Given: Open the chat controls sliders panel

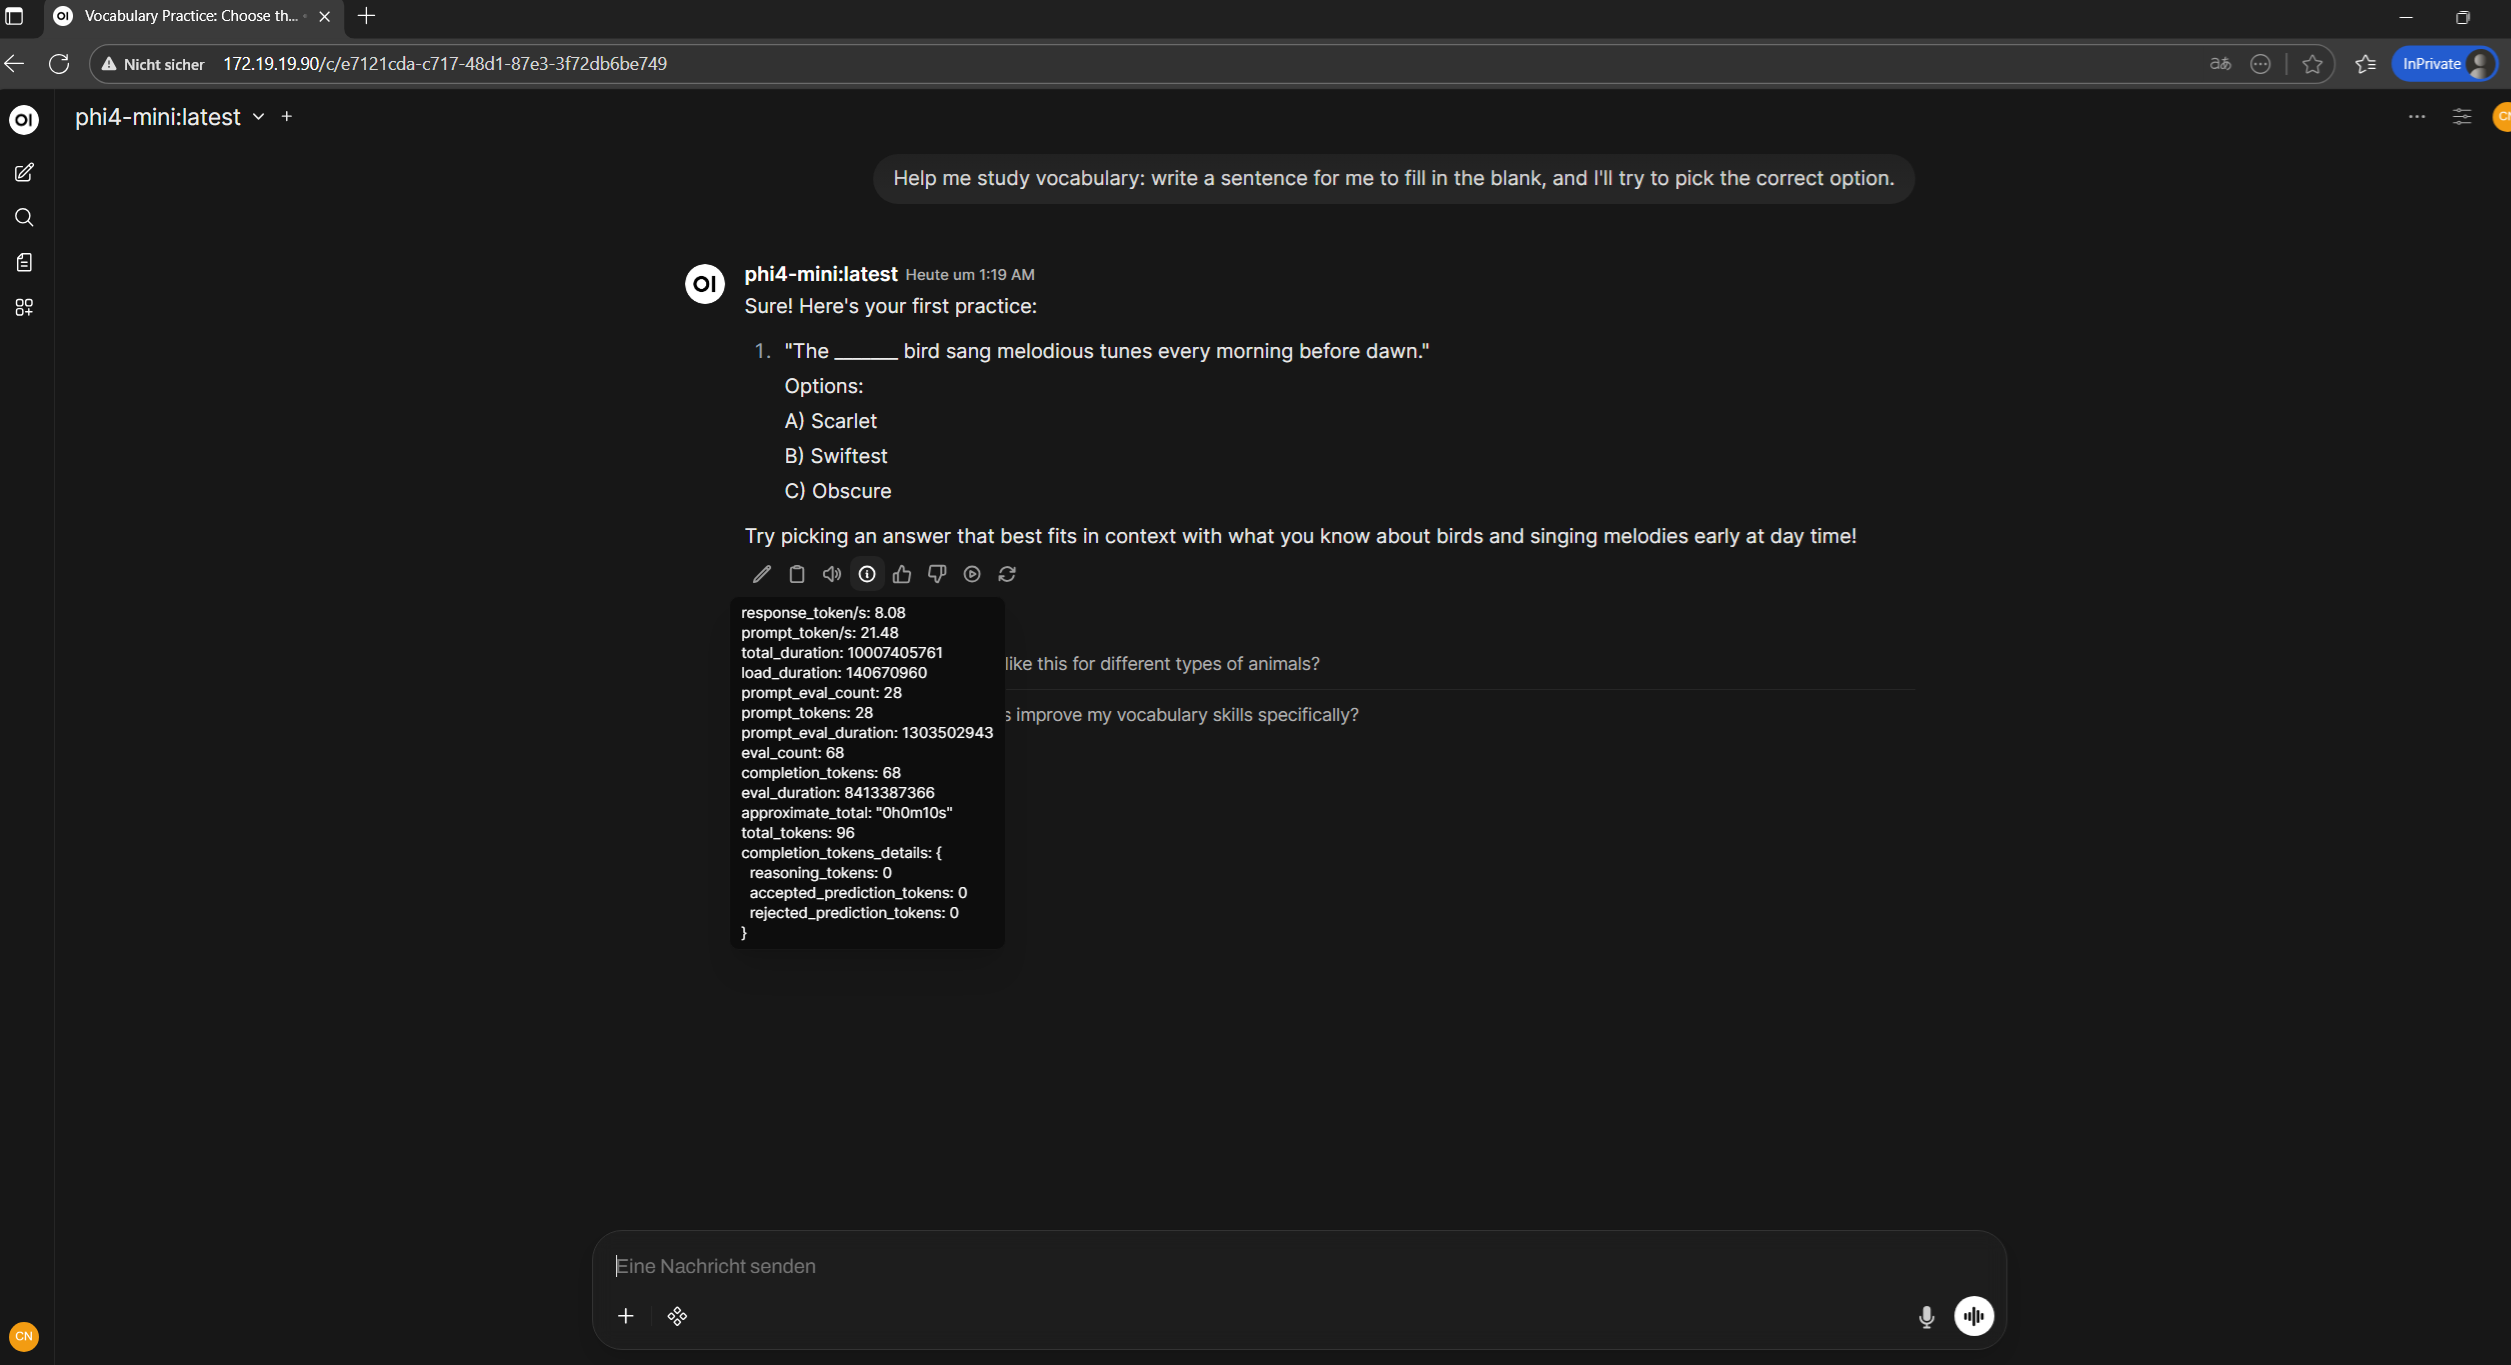Looking at the screenshot, I should click(2462, 117).
